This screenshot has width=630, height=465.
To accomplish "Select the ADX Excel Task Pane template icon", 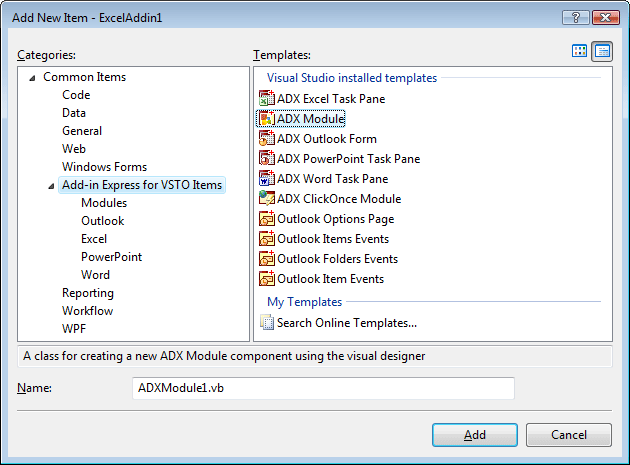I will click(x=267, y=98).
